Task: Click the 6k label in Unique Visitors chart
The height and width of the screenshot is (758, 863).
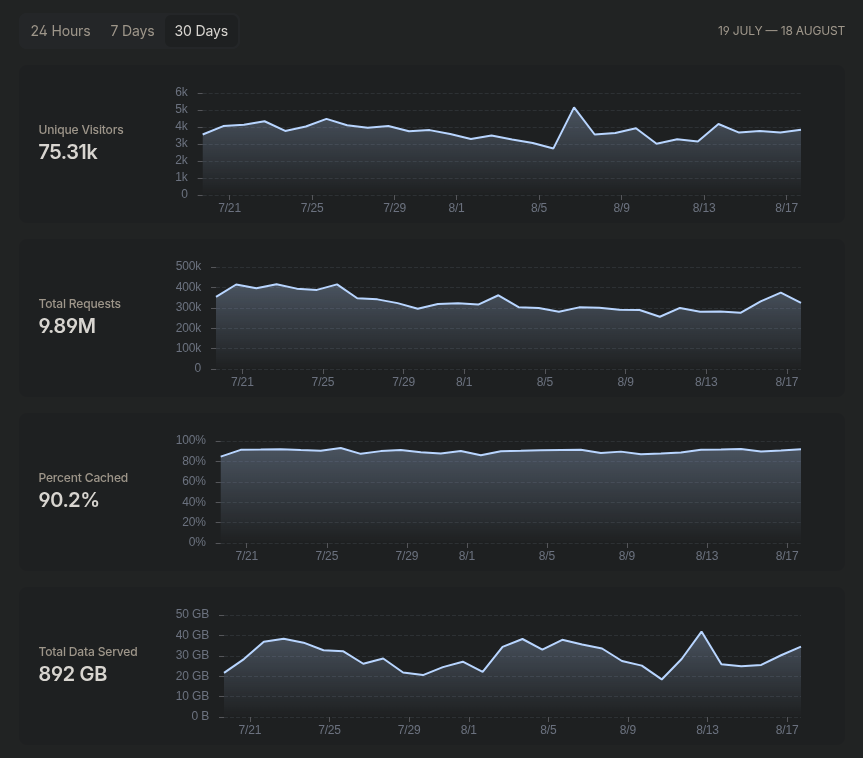Action: point(182,92)
